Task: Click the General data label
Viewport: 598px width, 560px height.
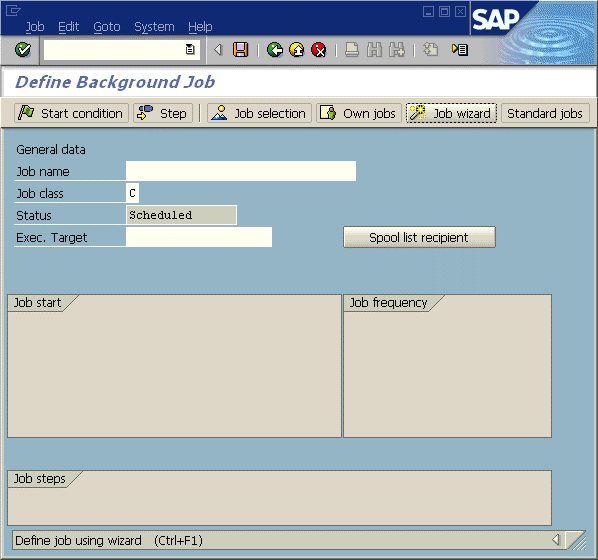Action: tap(51, 150)
